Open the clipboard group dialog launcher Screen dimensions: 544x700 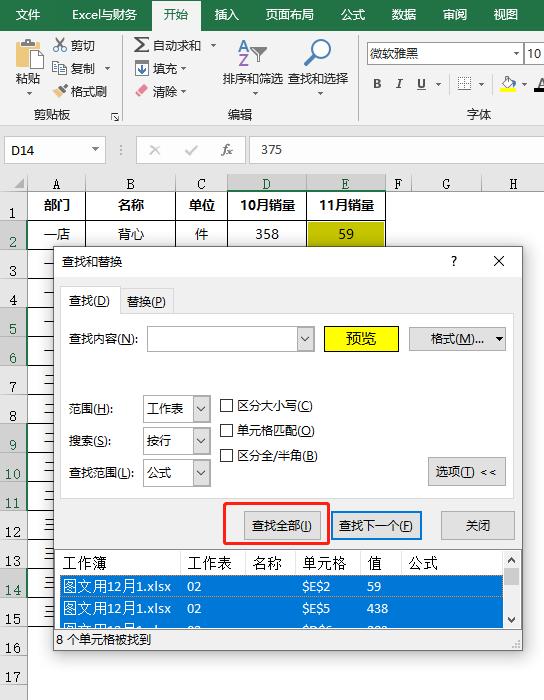(115, 117)
